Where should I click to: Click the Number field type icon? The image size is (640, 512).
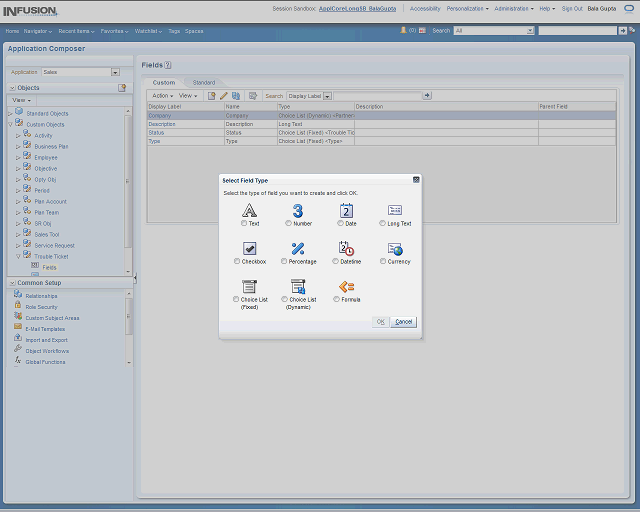pyautogui.click(x=297, y=210)
